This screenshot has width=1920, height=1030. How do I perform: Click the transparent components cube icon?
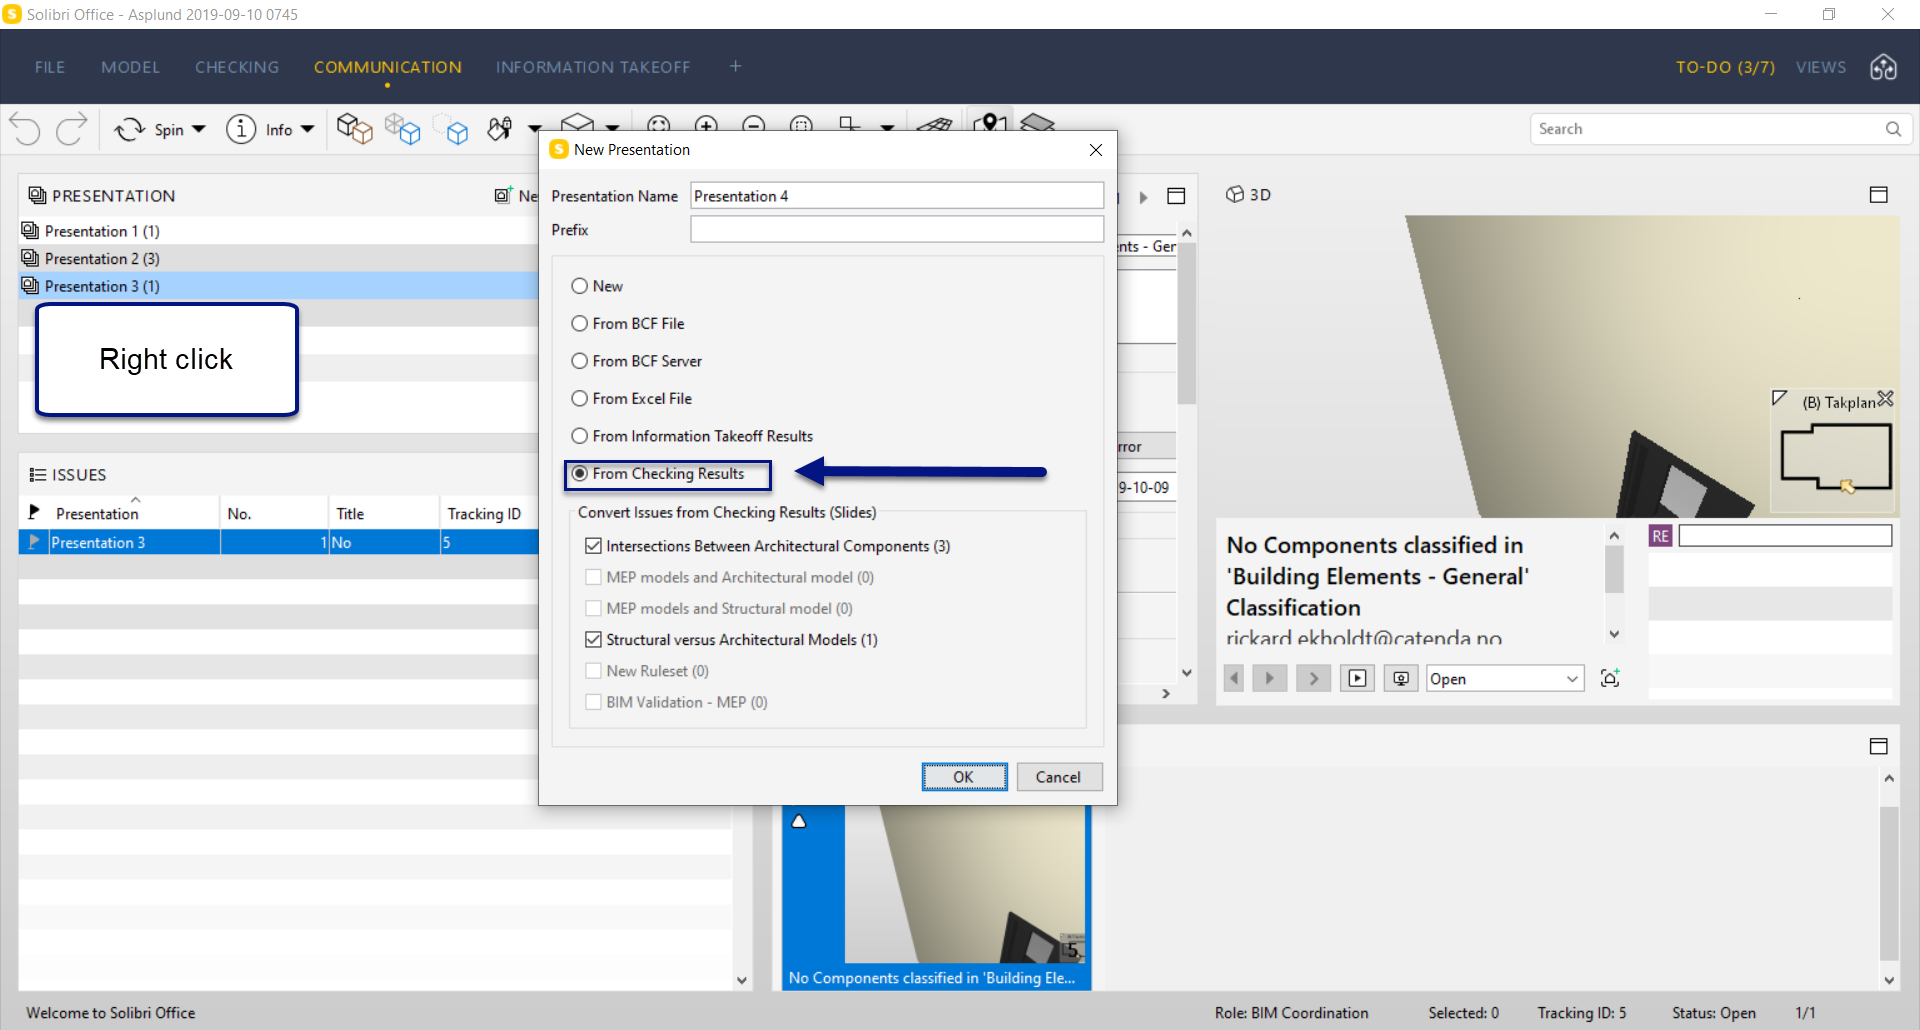pyautogui.click(x=403, y=129)
